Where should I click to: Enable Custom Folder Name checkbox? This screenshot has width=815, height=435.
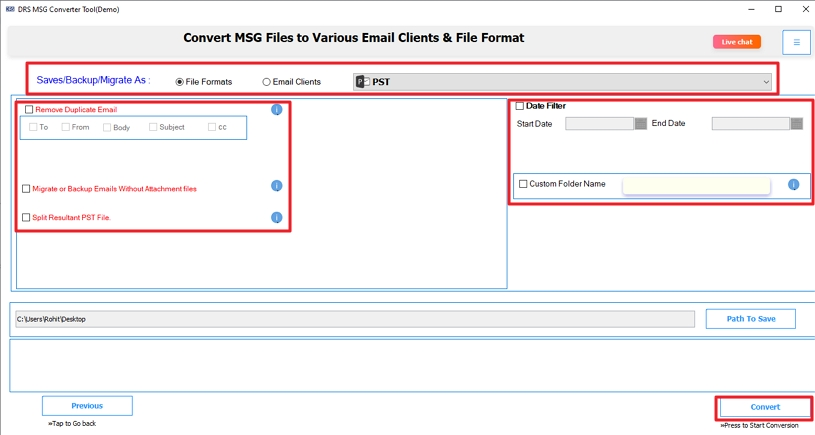(x=523, y=184)
